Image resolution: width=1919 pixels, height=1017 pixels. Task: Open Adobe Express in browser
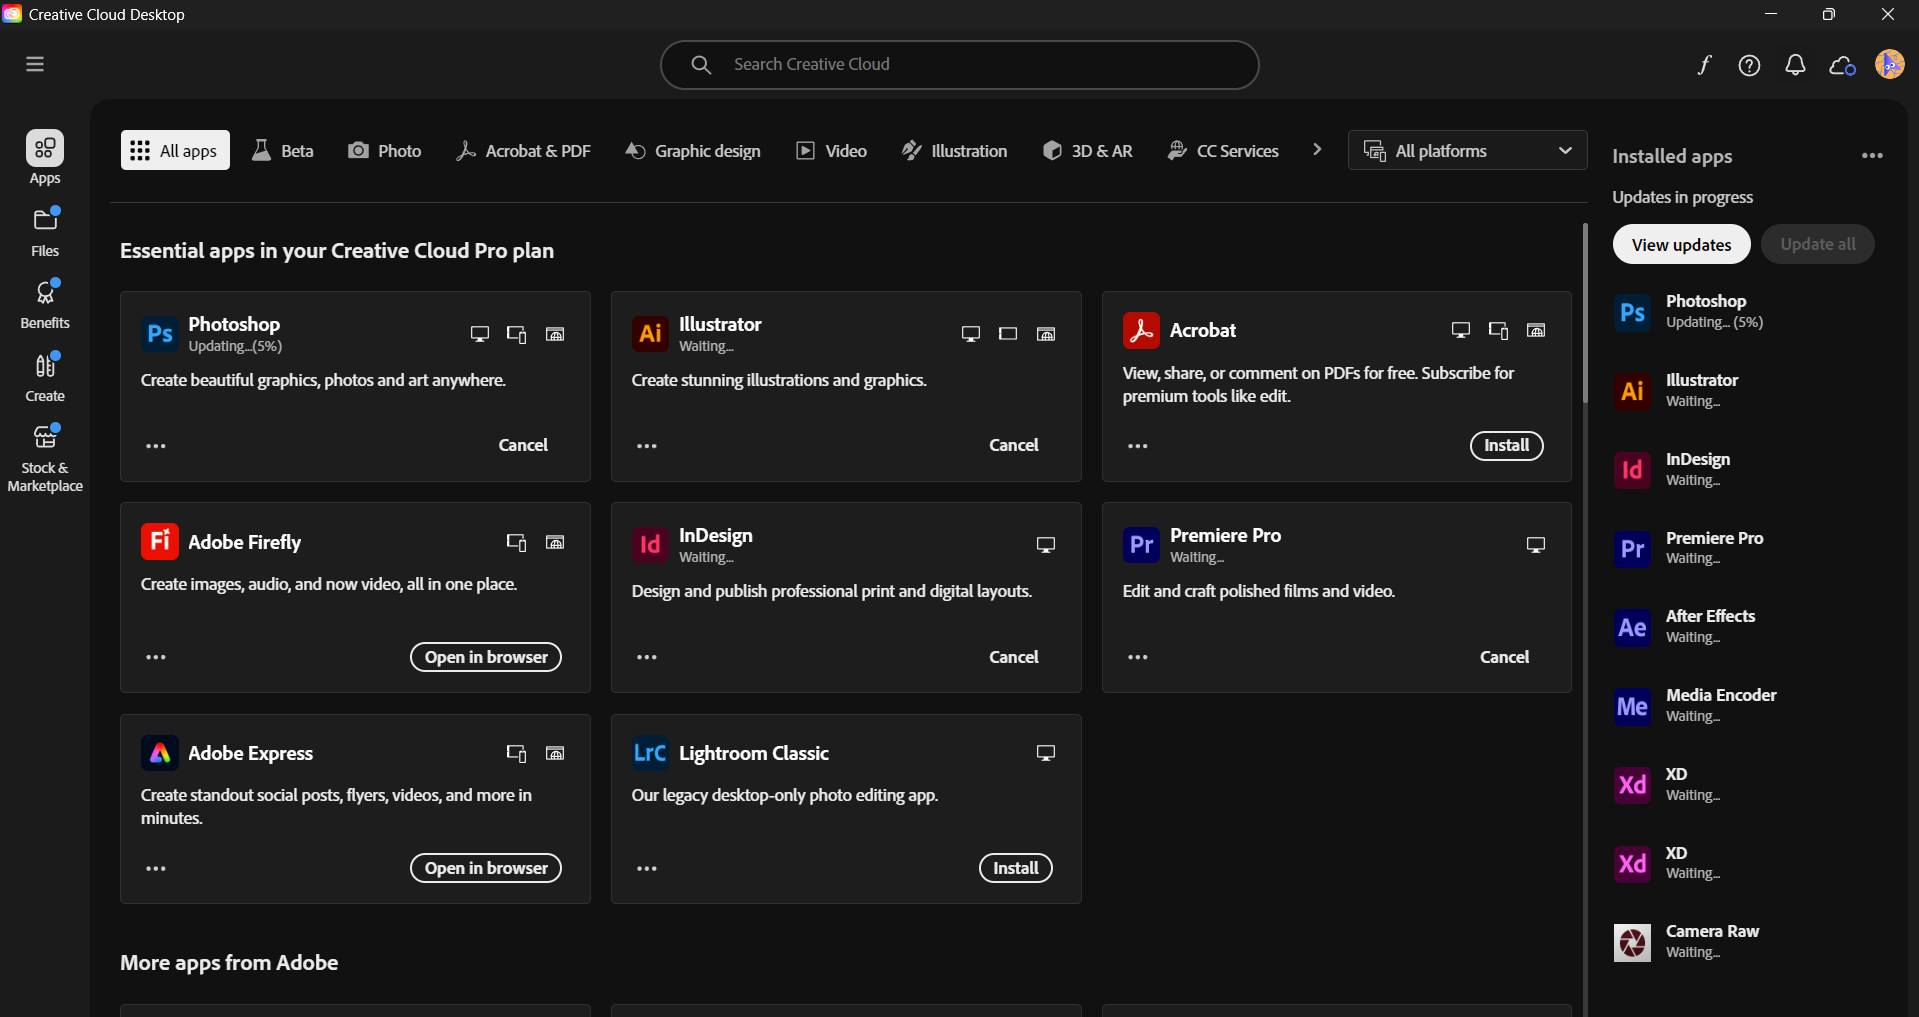[486, 868]
